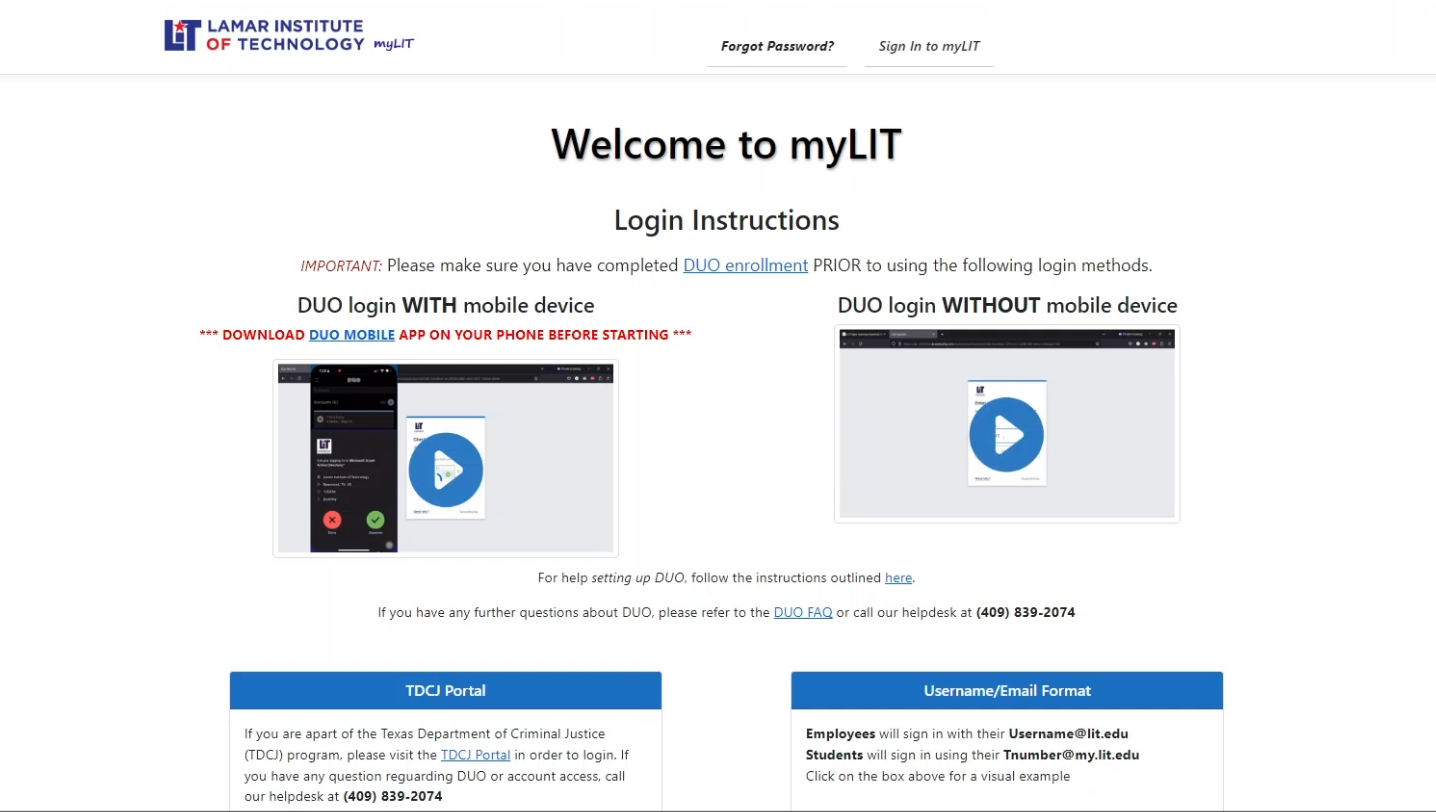Open the Forgot Password? tab
This screenshot has height=812, width=1436.
pyautogui.click(x=777, y=46)
